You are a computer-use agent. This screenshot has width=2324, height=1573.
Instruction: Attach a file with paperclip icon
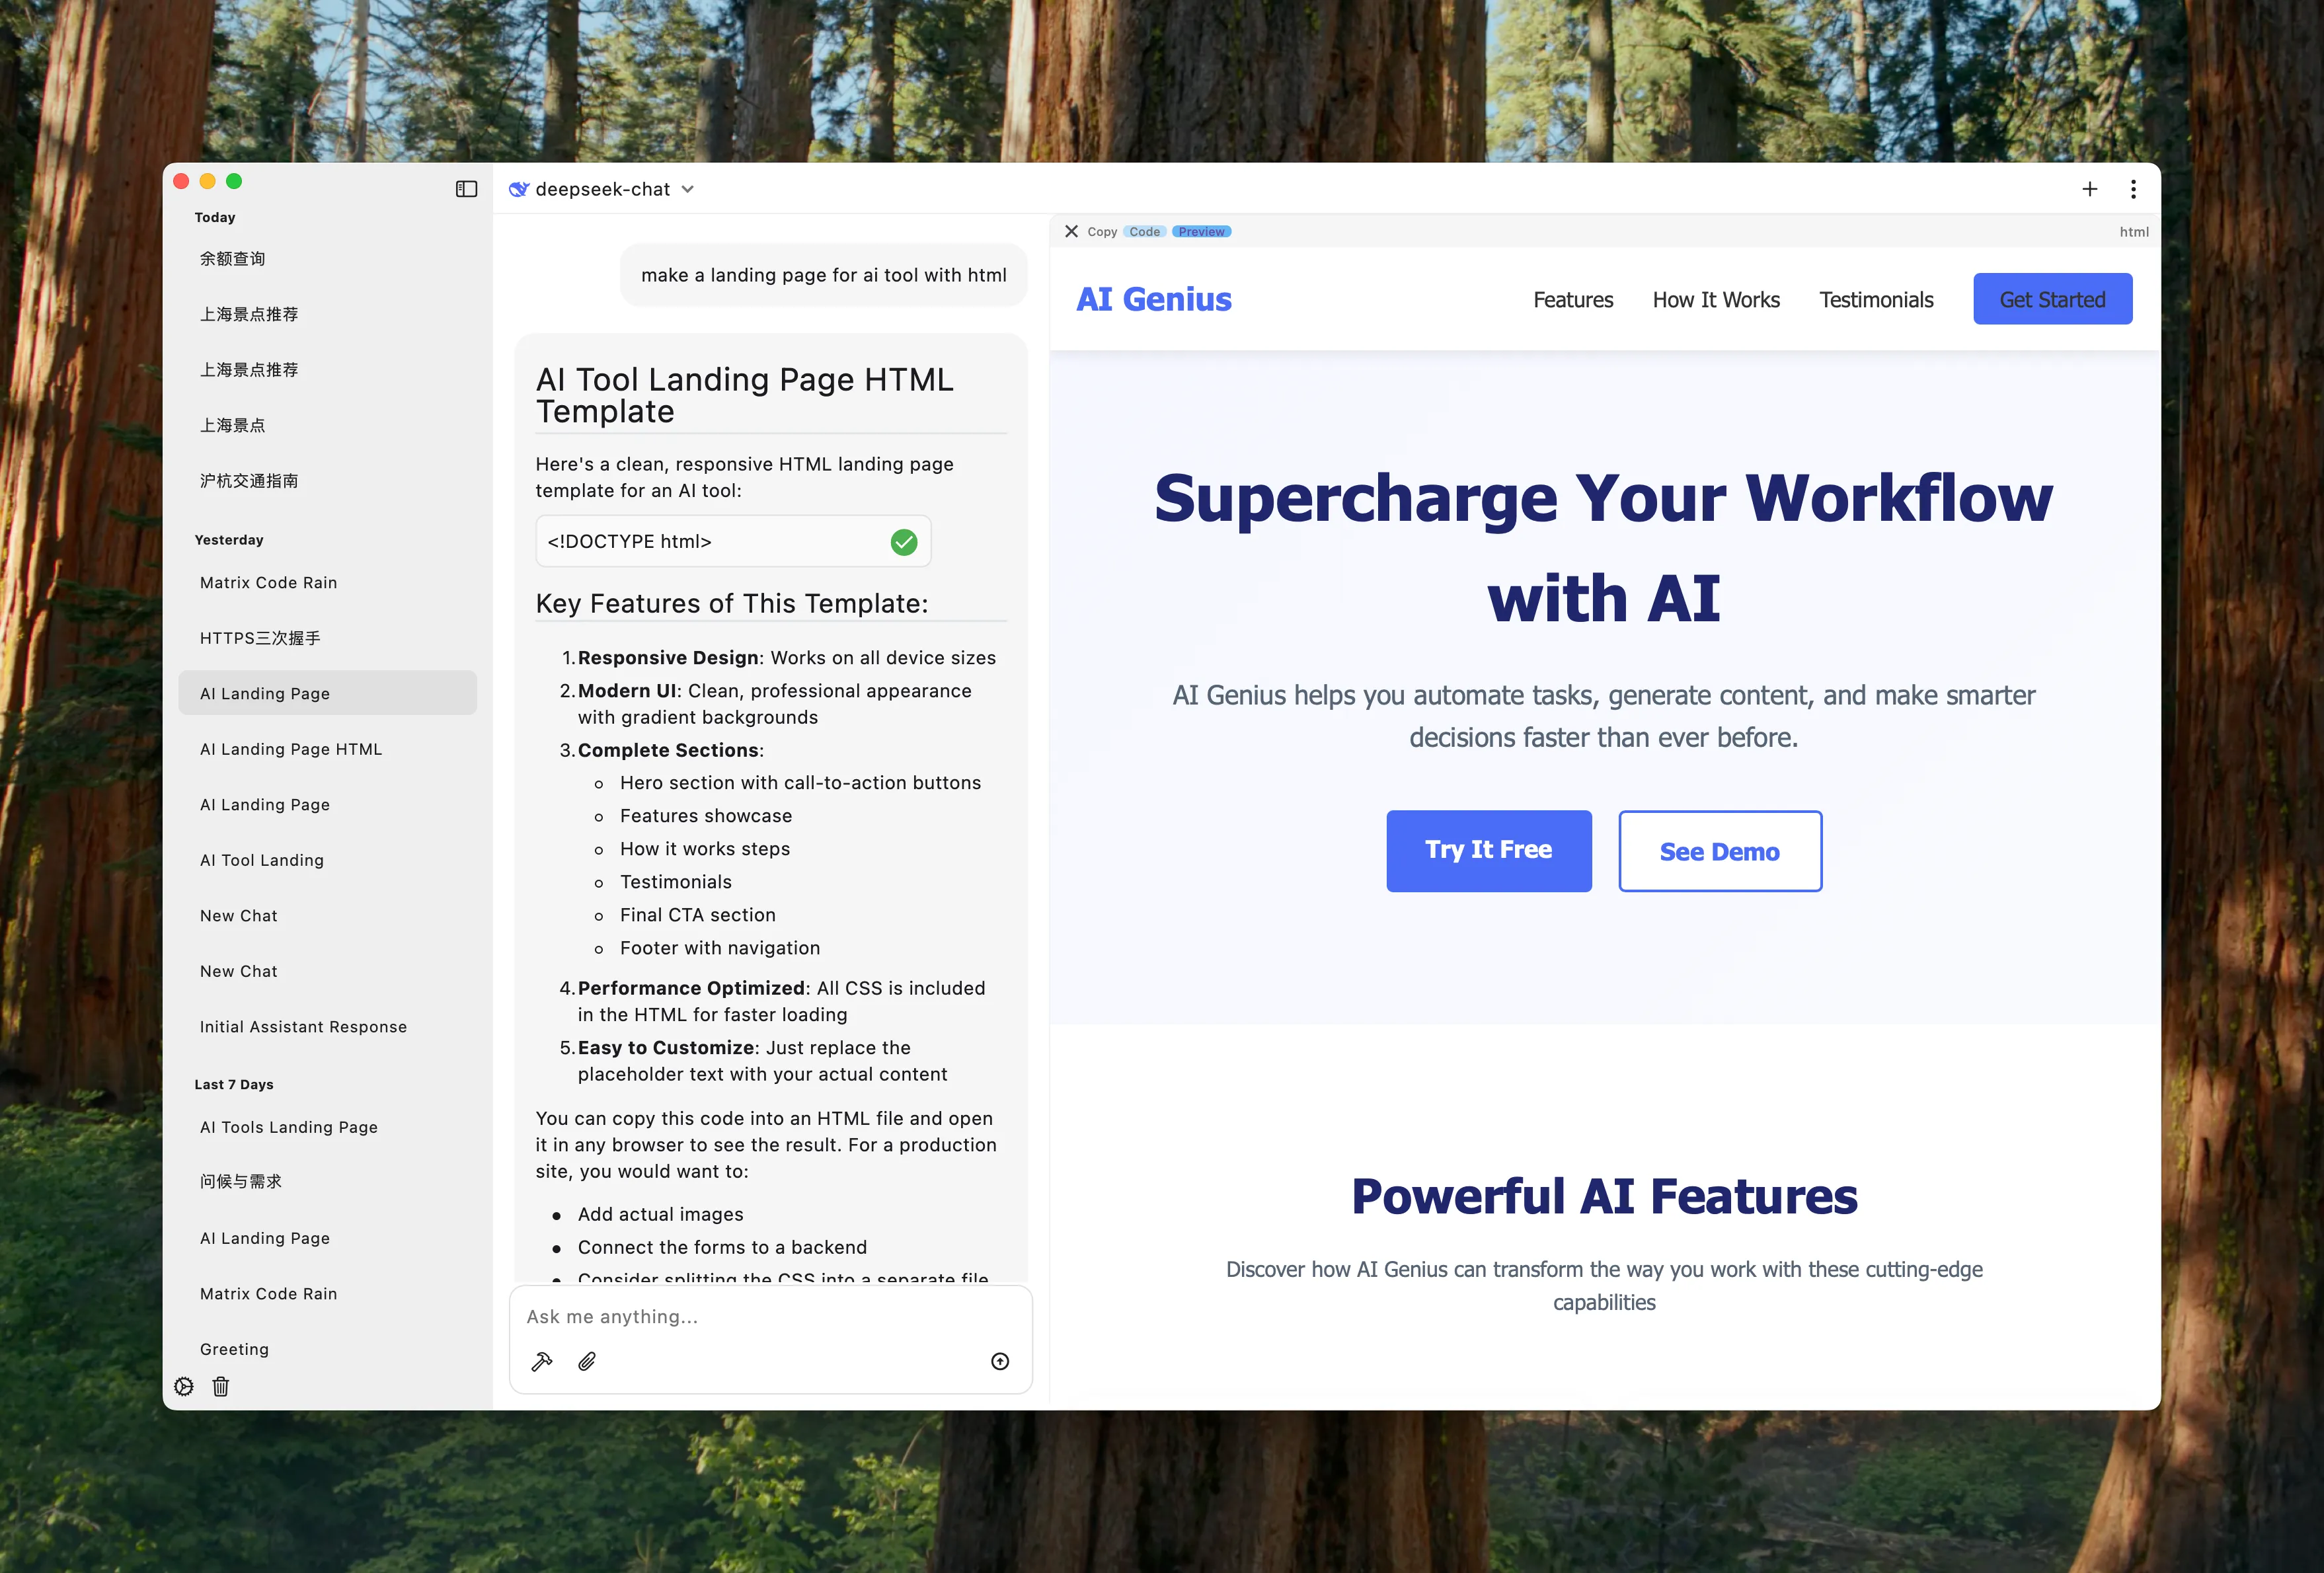click(x=587, y=1361)
